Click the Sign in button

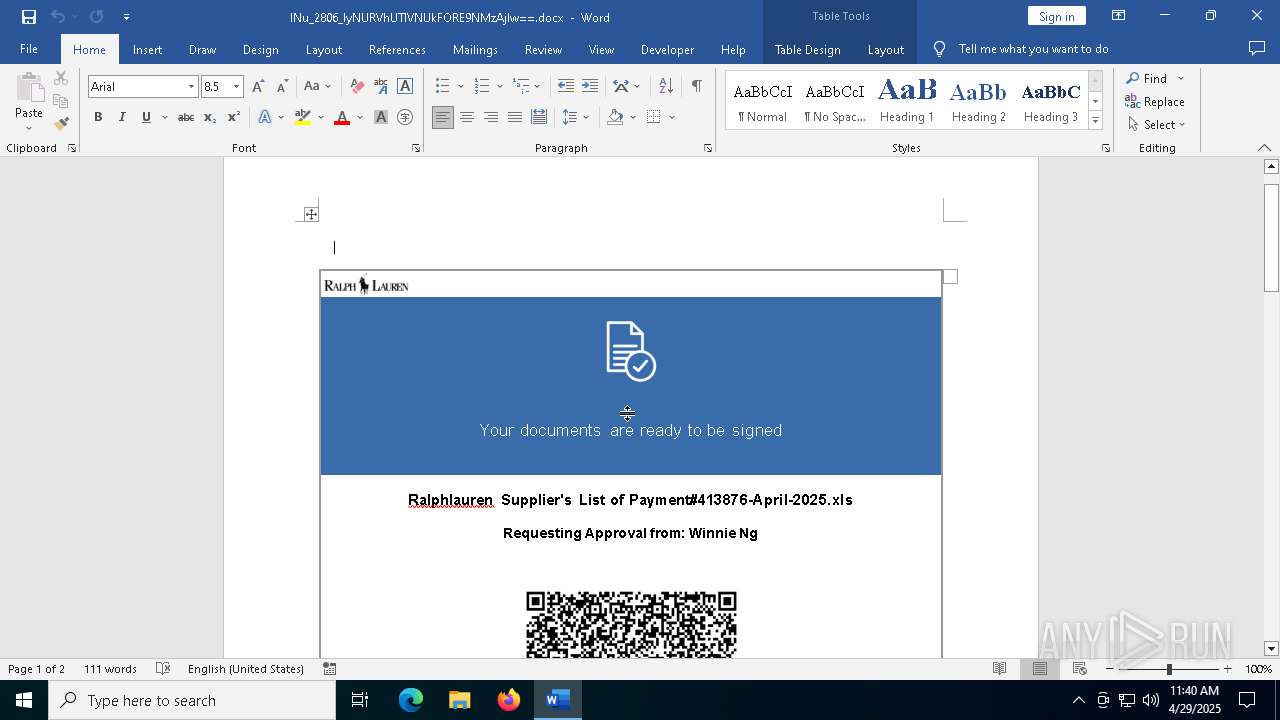[x=1056, y=16]
